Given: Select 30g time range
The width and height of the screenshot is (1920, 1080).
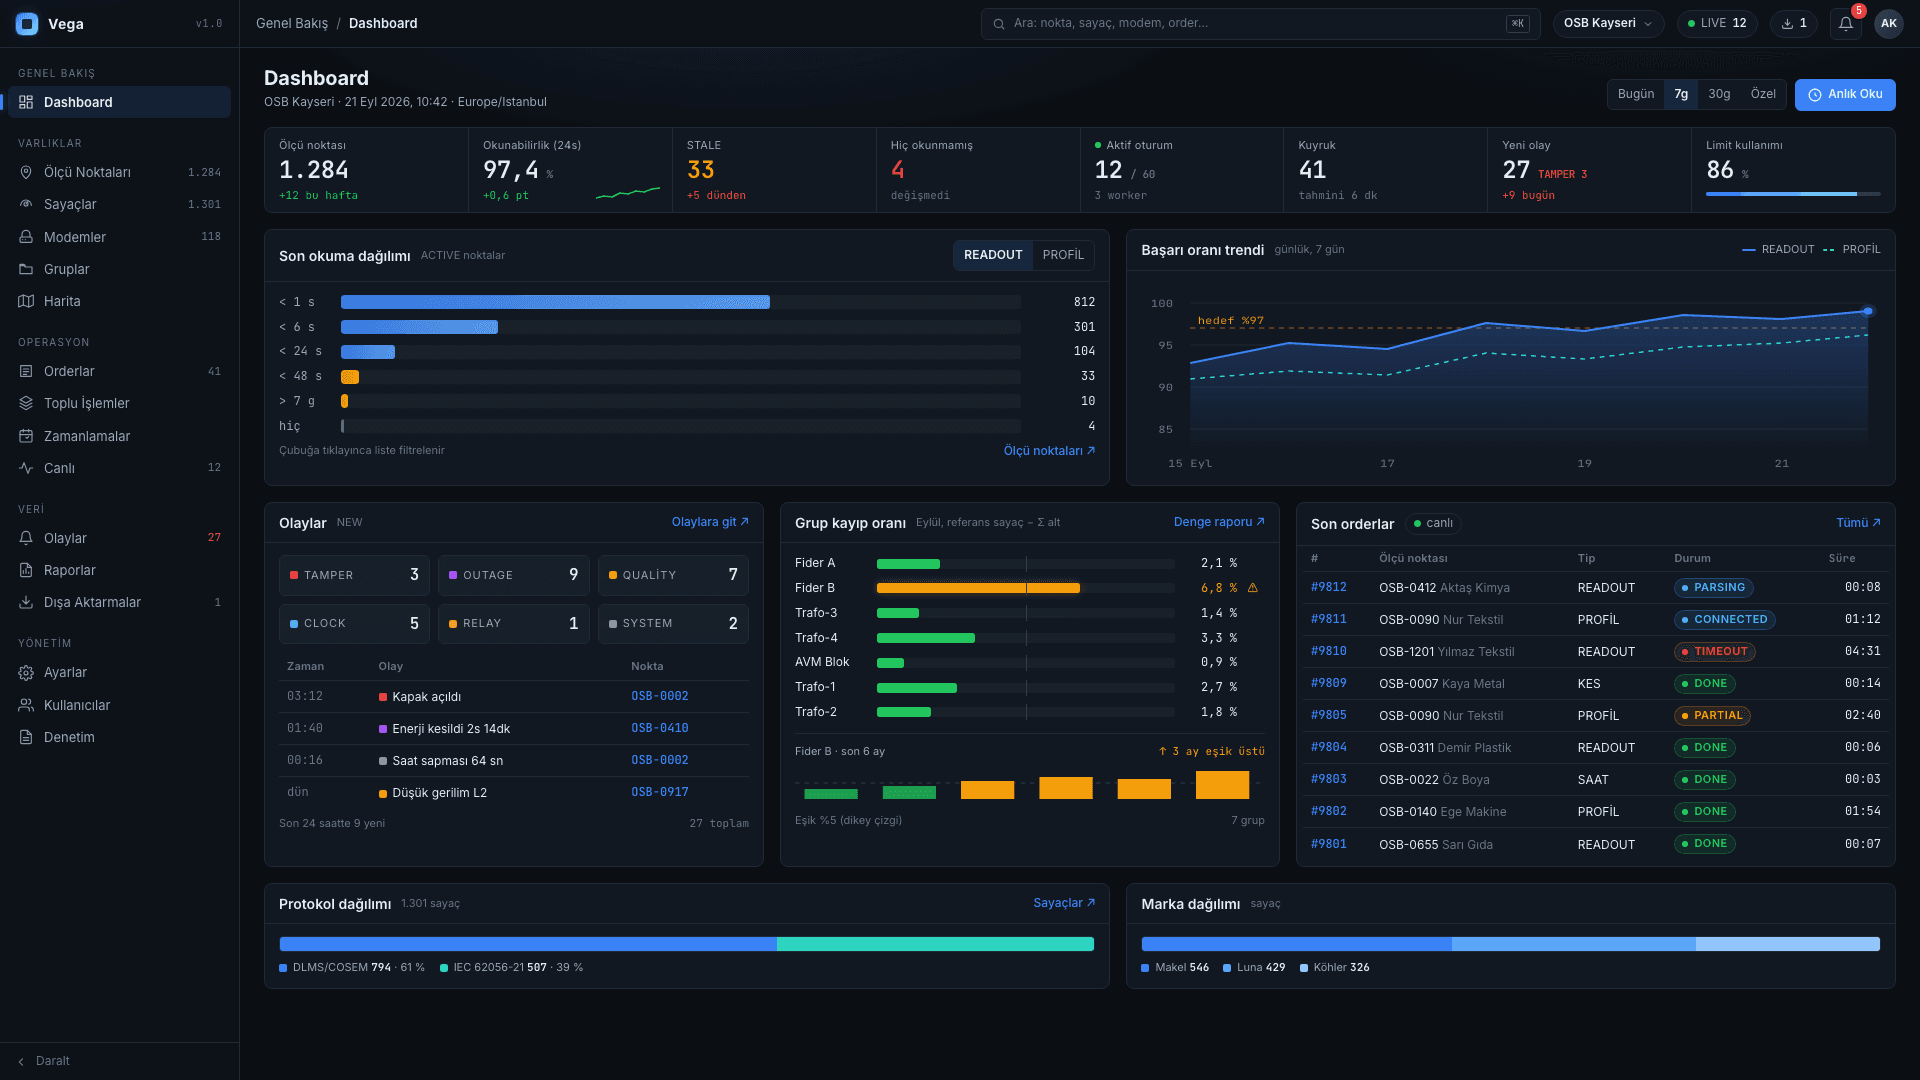Looking at the screenshot, I should coord(1719,94).
